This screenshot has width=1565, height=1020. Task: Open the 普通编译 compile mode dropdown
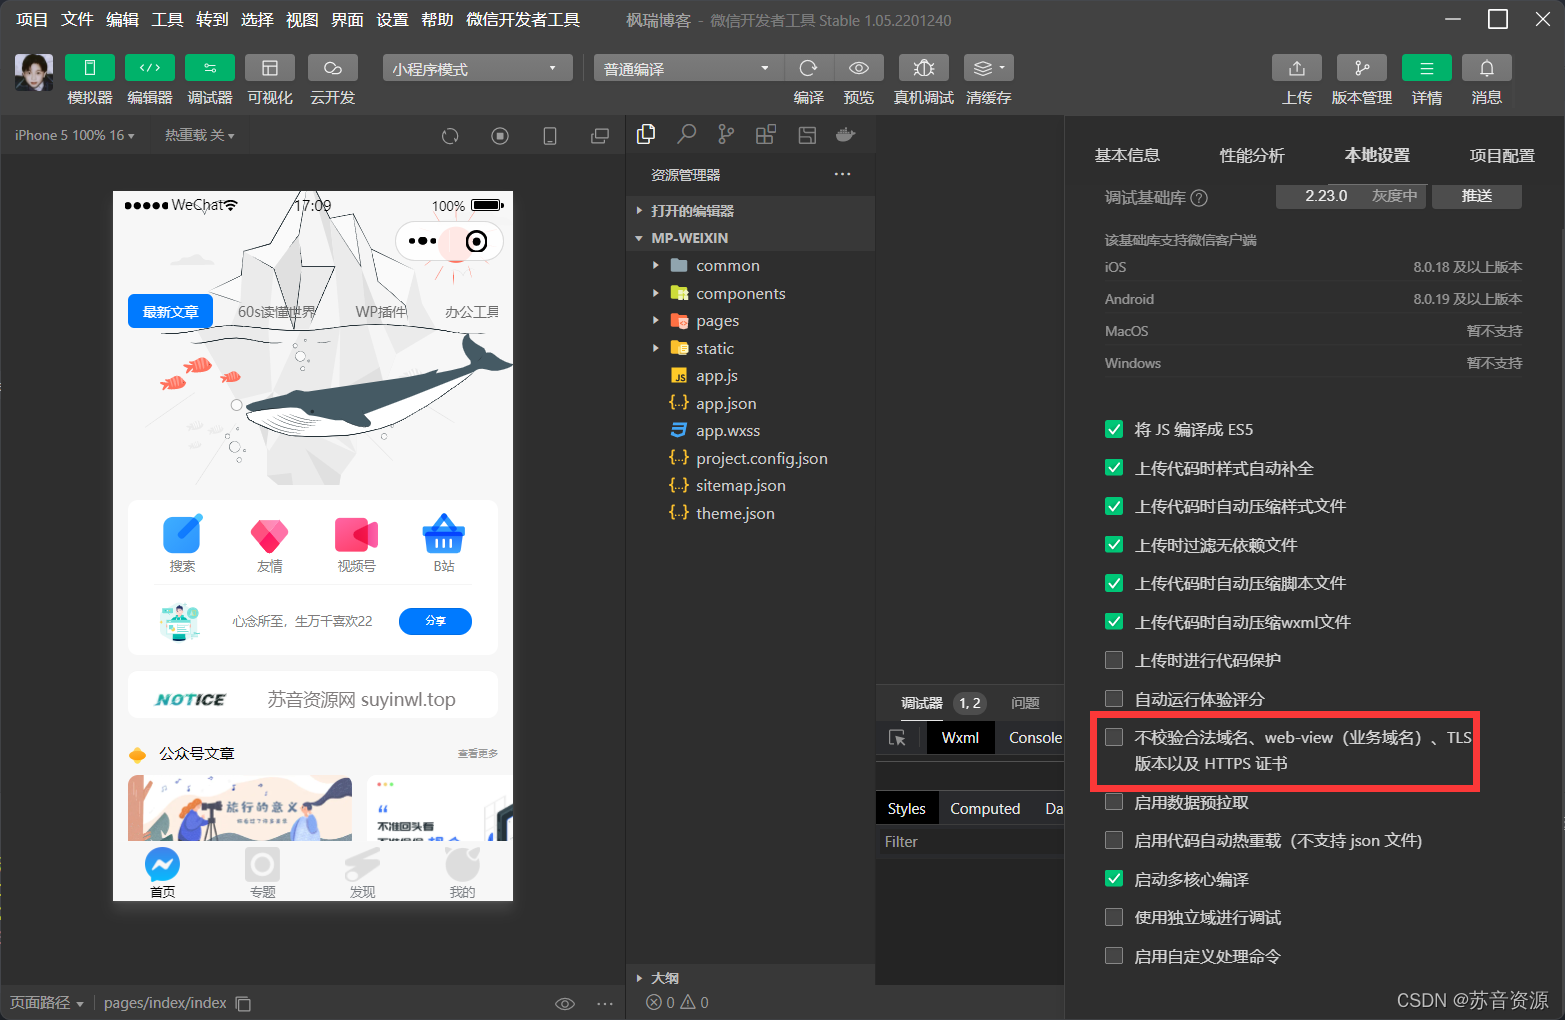pos(690,68)
